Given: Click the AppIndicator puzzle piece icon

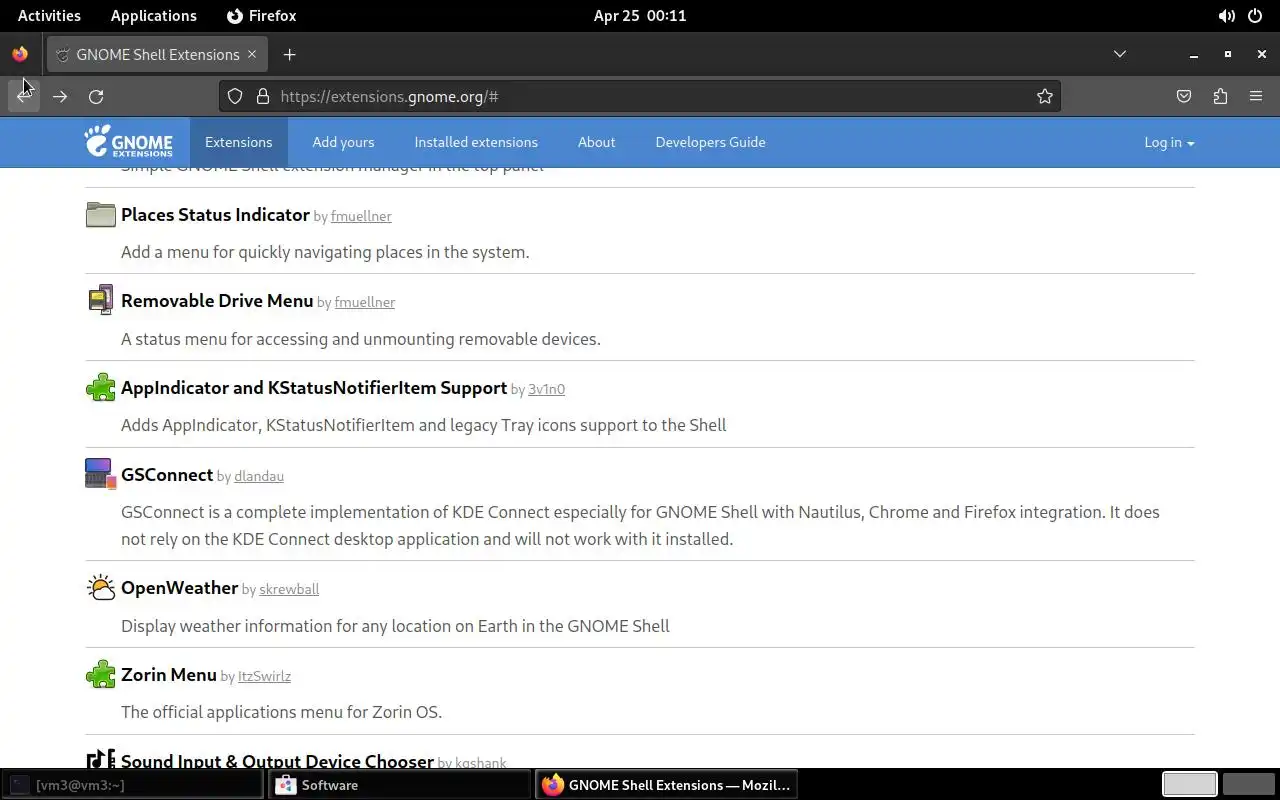Looking at the screenshot, I should 100,388.
